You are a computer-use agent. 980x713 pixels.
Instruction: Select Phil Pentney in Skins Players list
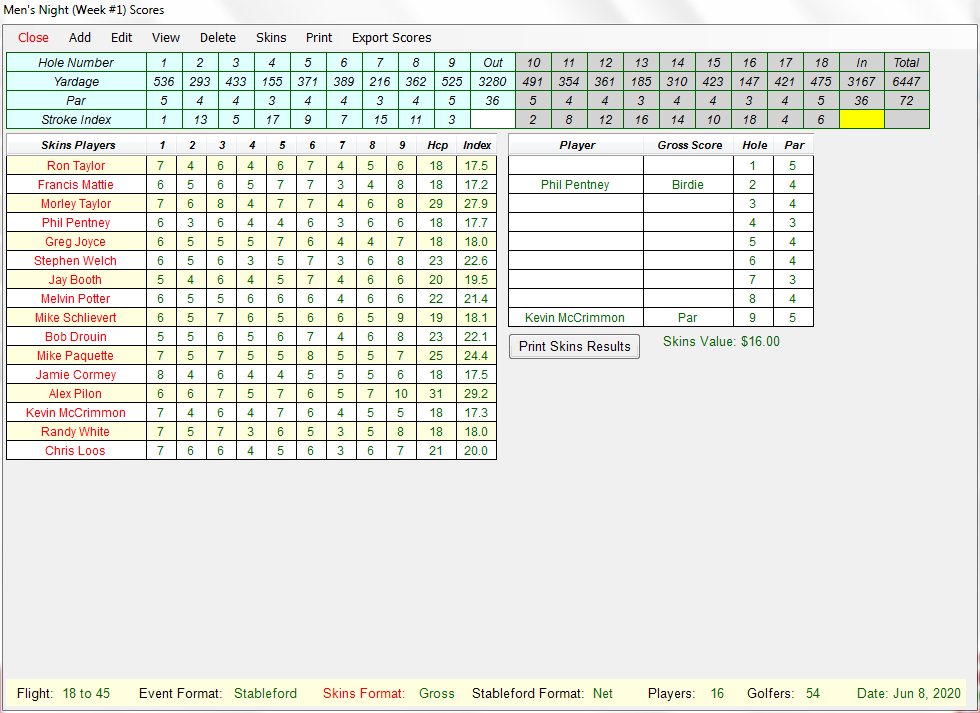(x=76, y=222)
